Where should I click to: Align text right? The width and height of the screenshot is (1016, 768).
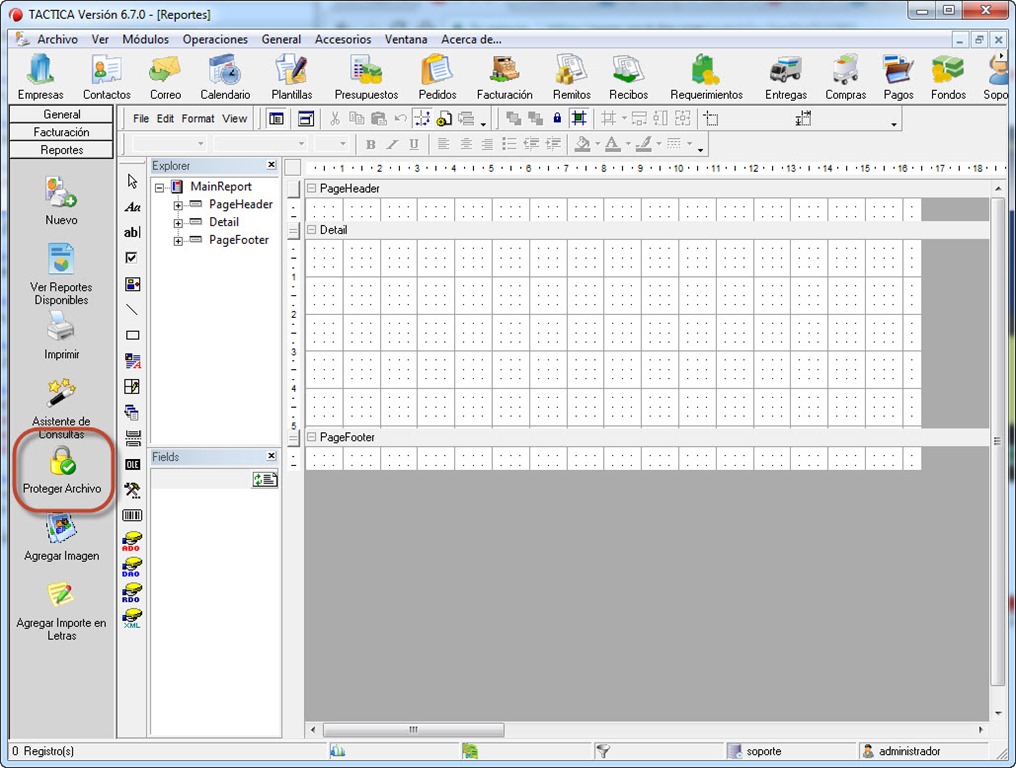[487, 144]
